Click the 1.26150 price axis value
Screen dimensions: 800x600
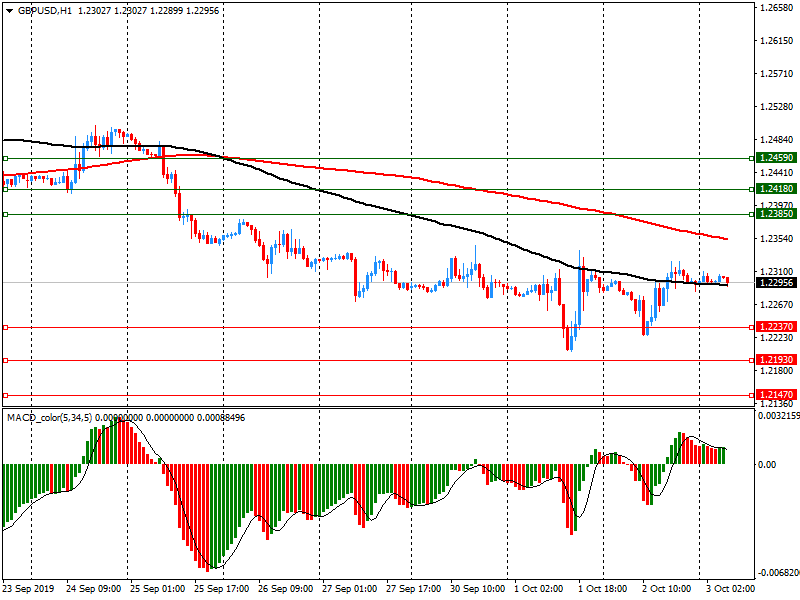pos(777,41)
